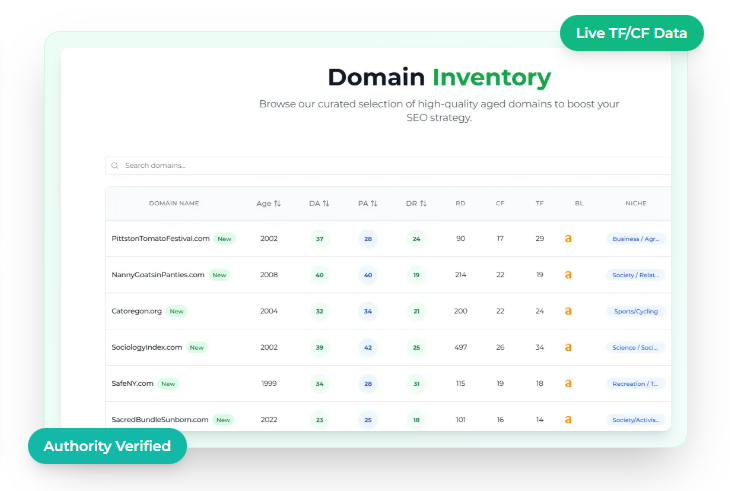Screen dimensions: 730x491
Task: Sort domains by PA column
Action: click(368, 203)
